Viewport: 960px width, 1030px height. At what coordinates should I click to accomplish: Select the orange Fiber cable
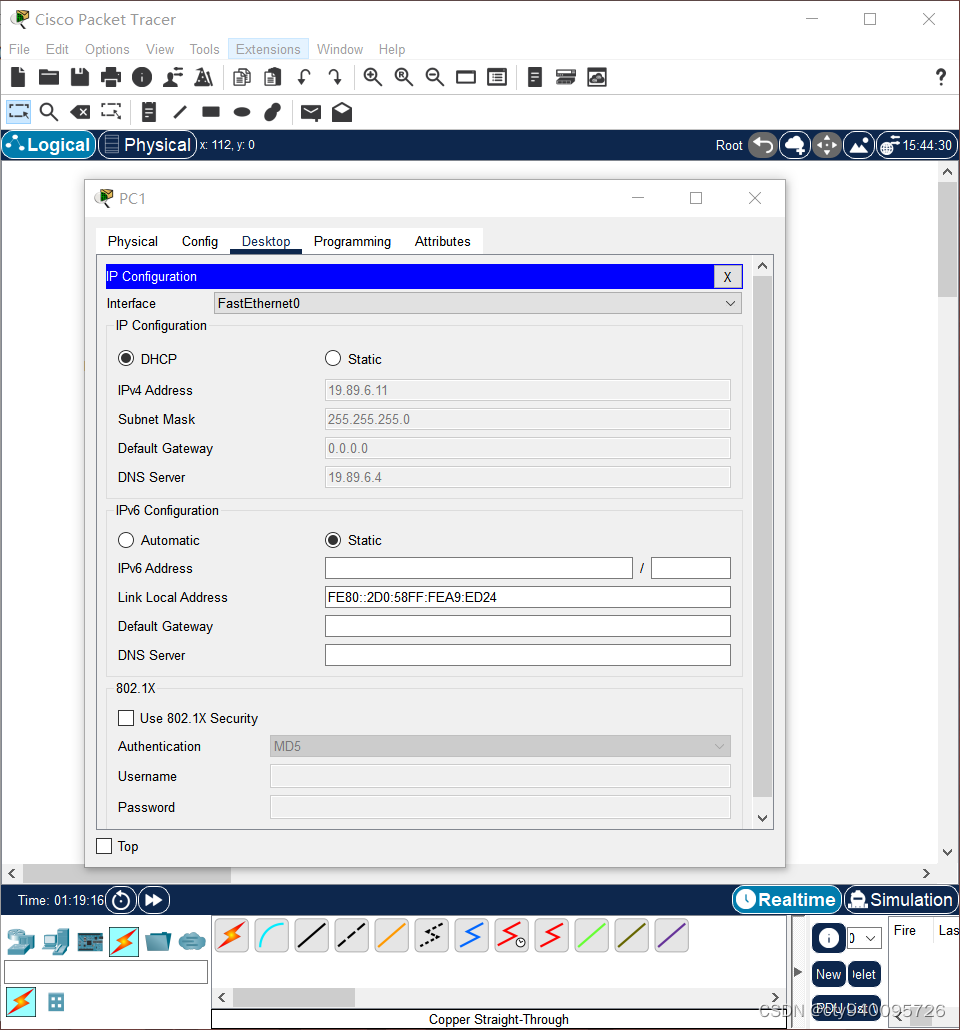[392, 935]
